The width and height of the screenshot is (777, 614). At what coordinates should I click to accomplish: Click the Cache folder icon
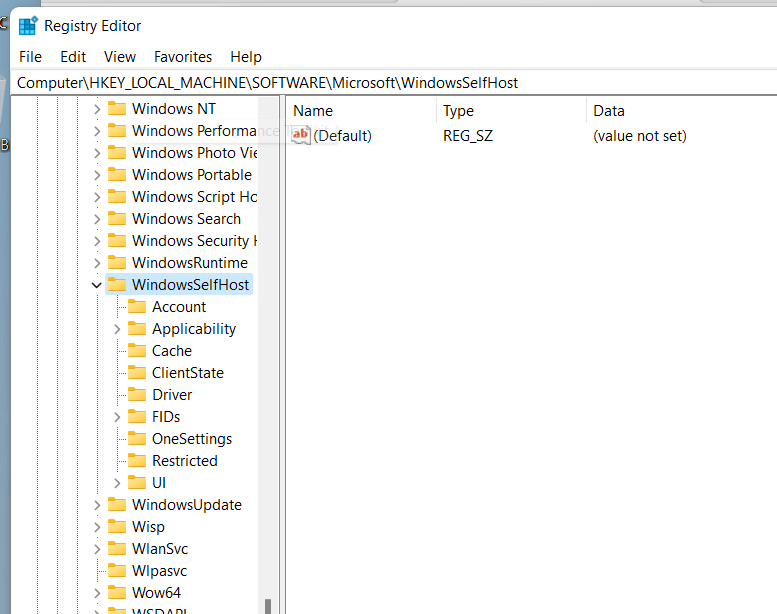pos(137,350)
